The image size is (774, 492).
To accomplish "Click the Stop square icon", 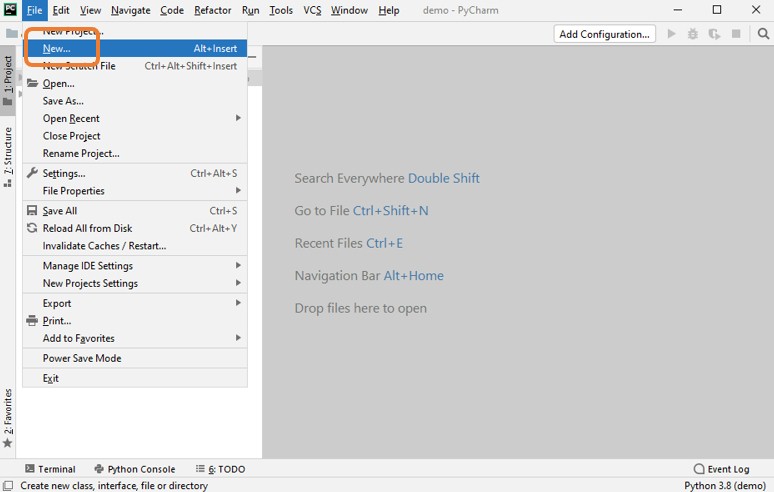I will click(x=736, y=34).
